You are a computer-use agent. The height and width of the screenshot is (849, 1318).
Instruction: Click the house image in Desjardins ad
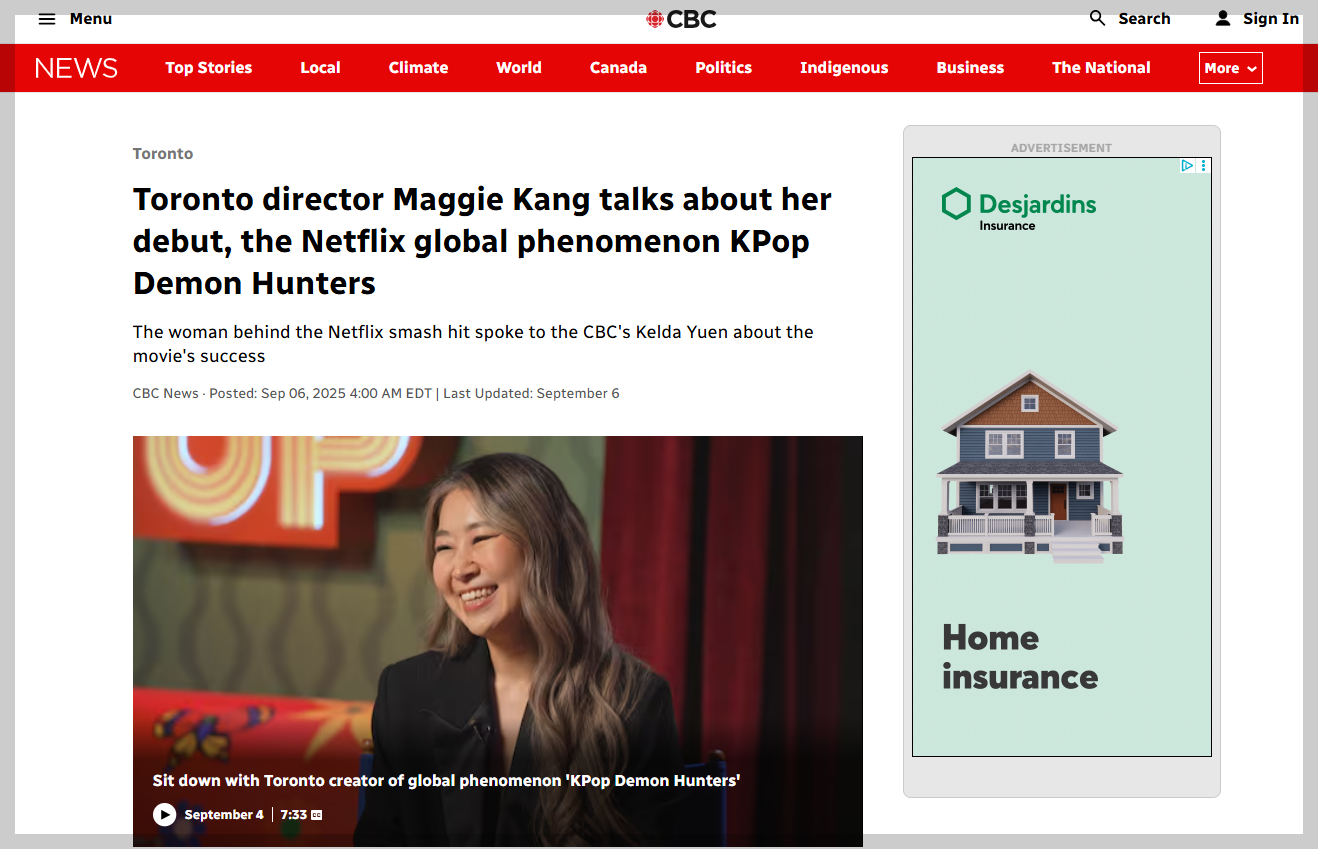[1030, 466]
